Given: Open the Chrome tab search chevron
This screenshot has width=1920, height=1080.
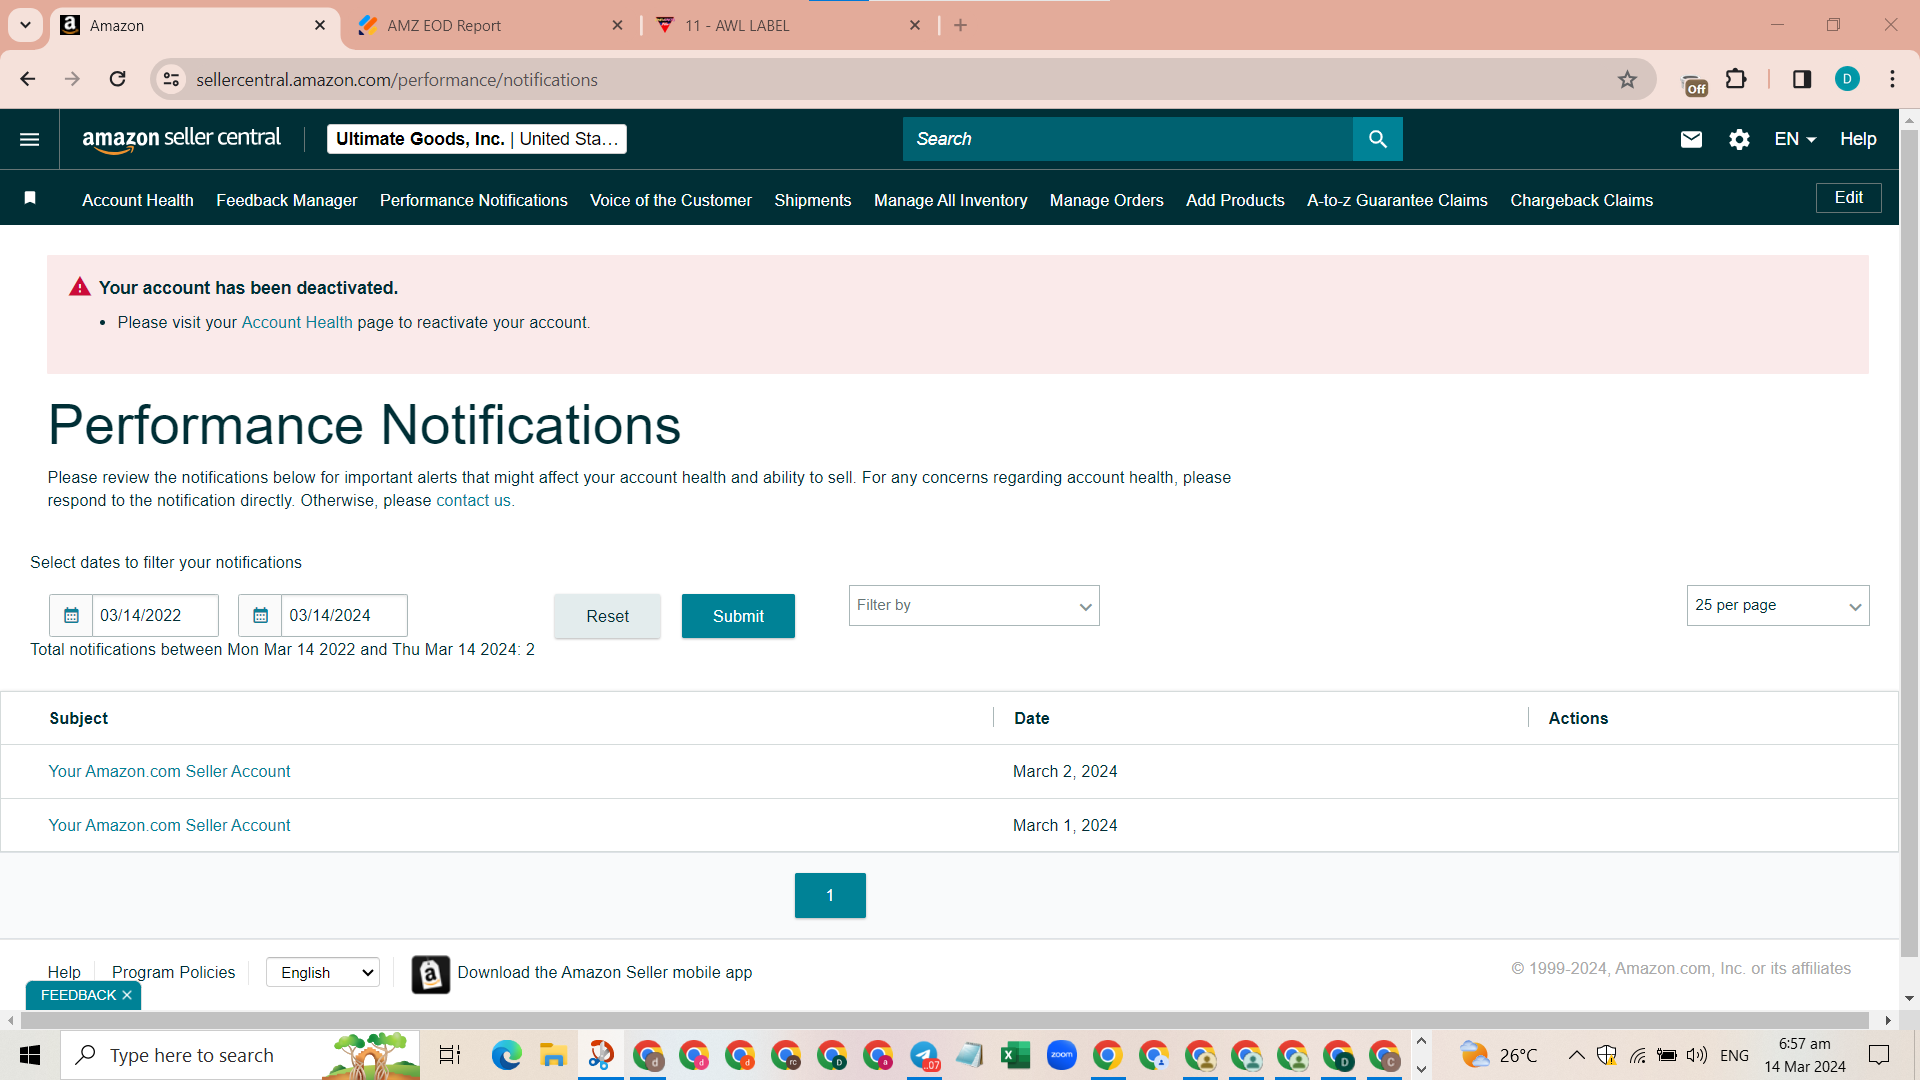Looking at the screenshot, I should (25, 25).
